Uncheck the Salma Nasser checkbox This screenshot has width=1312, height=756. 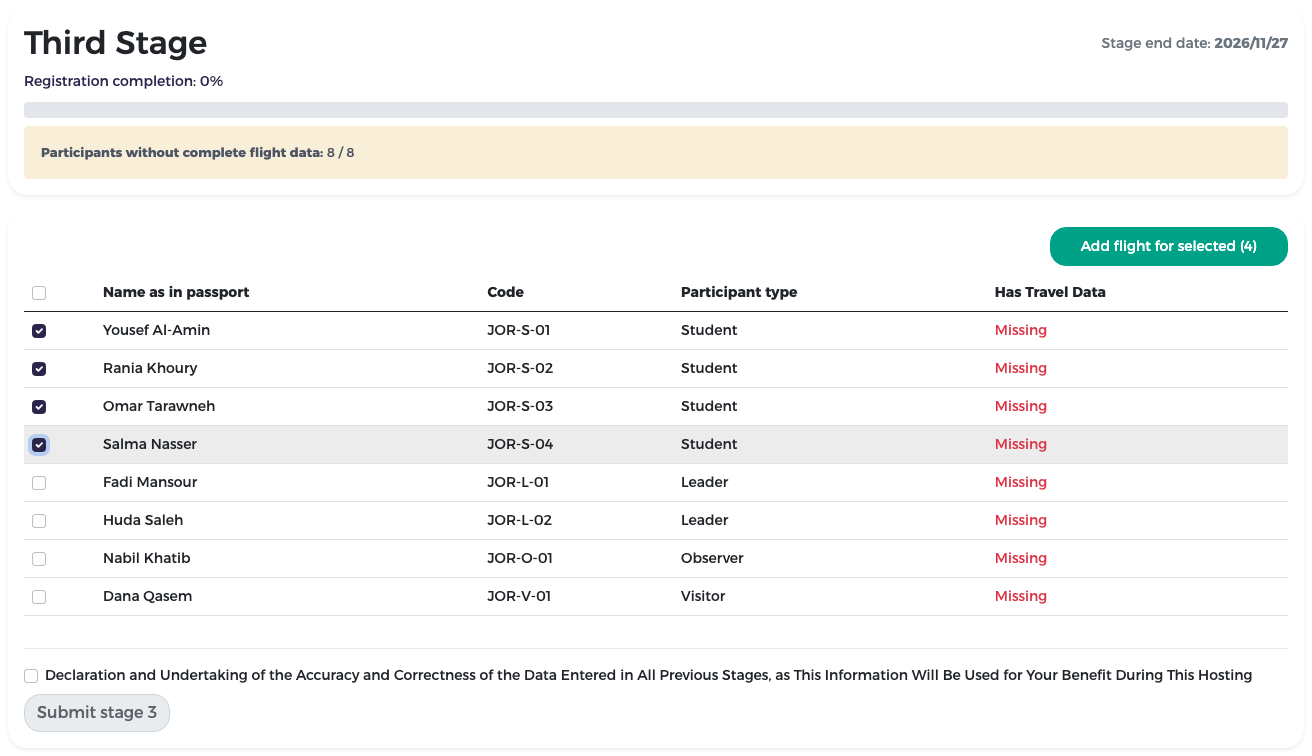39,445
